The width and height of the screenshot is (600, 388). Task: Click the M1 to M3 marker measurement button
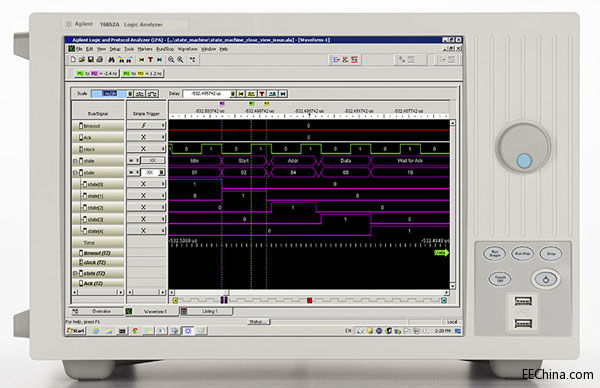pyautogui.click(x=142, y=73)
